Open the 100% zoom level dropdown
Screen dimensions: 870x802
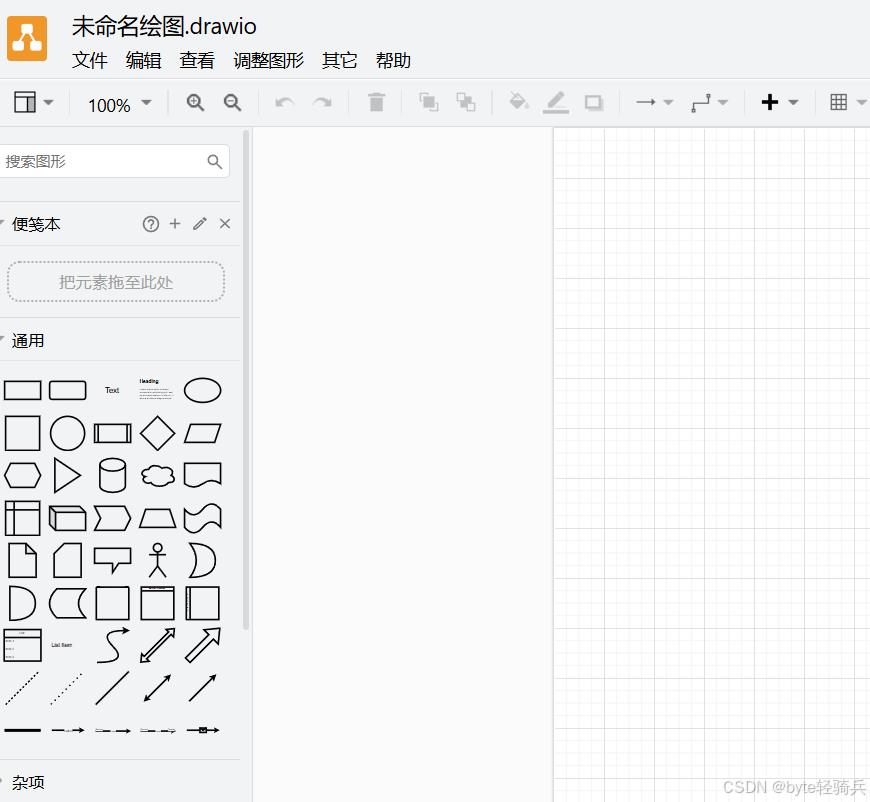[118, 103]
